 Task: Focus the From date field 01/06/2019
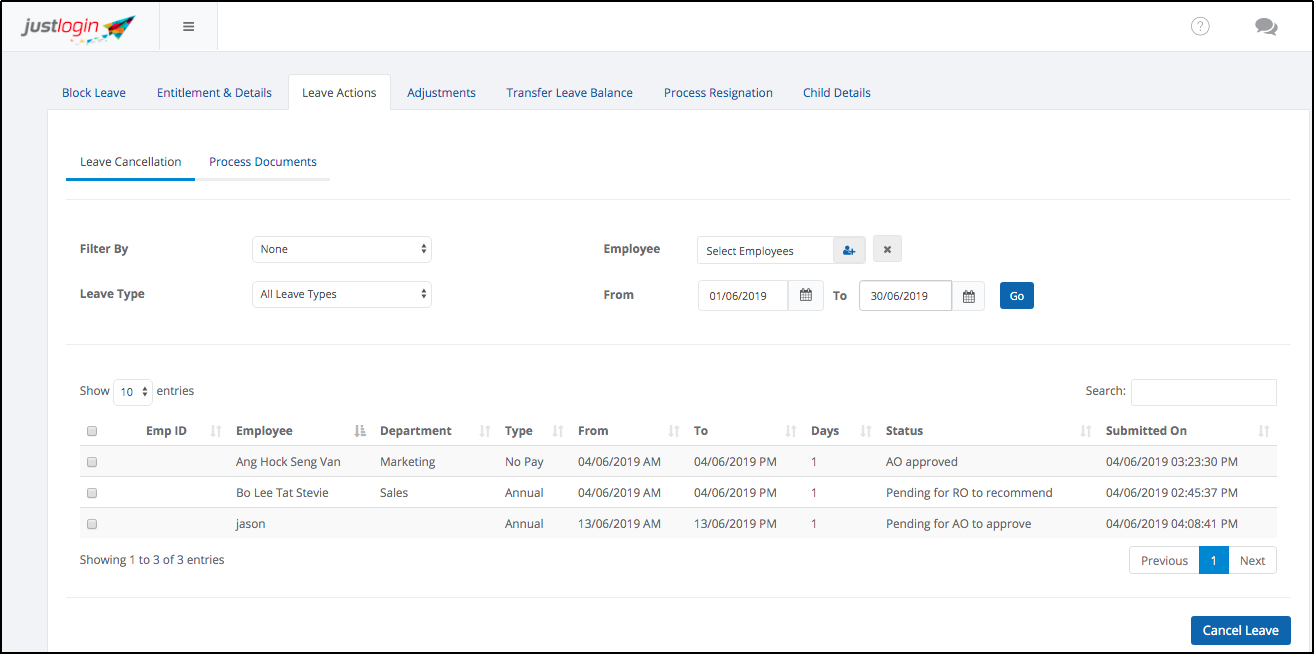pyautogui.click(x=743, y=296)
